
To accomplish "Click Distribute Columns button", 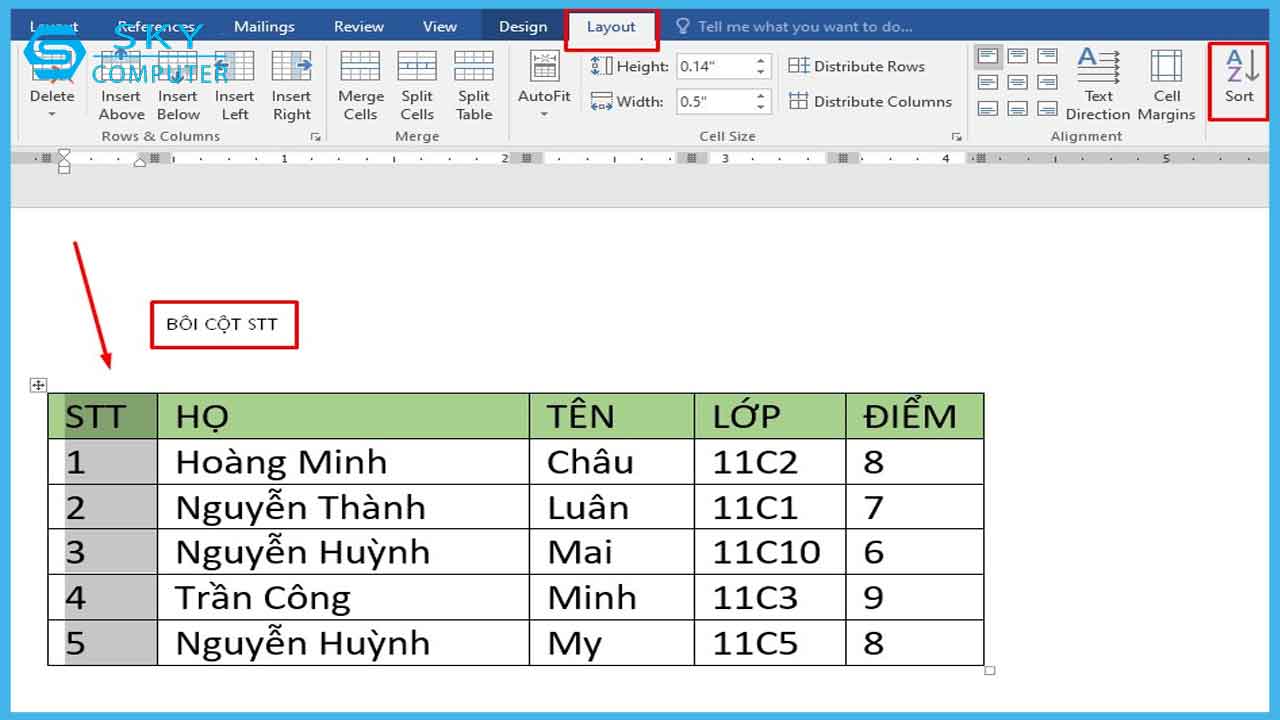I will 869,101.
